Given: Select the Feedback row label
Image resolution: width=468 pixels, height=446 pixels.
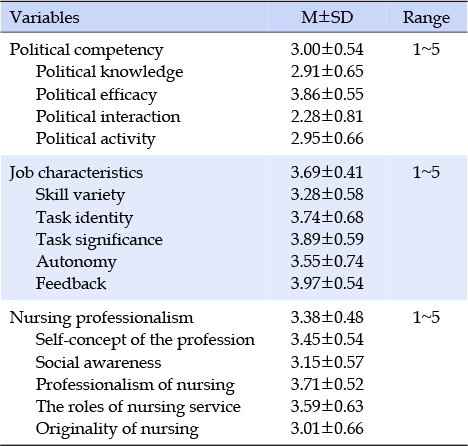Looking at the screenshot, I should pos(71,284).
